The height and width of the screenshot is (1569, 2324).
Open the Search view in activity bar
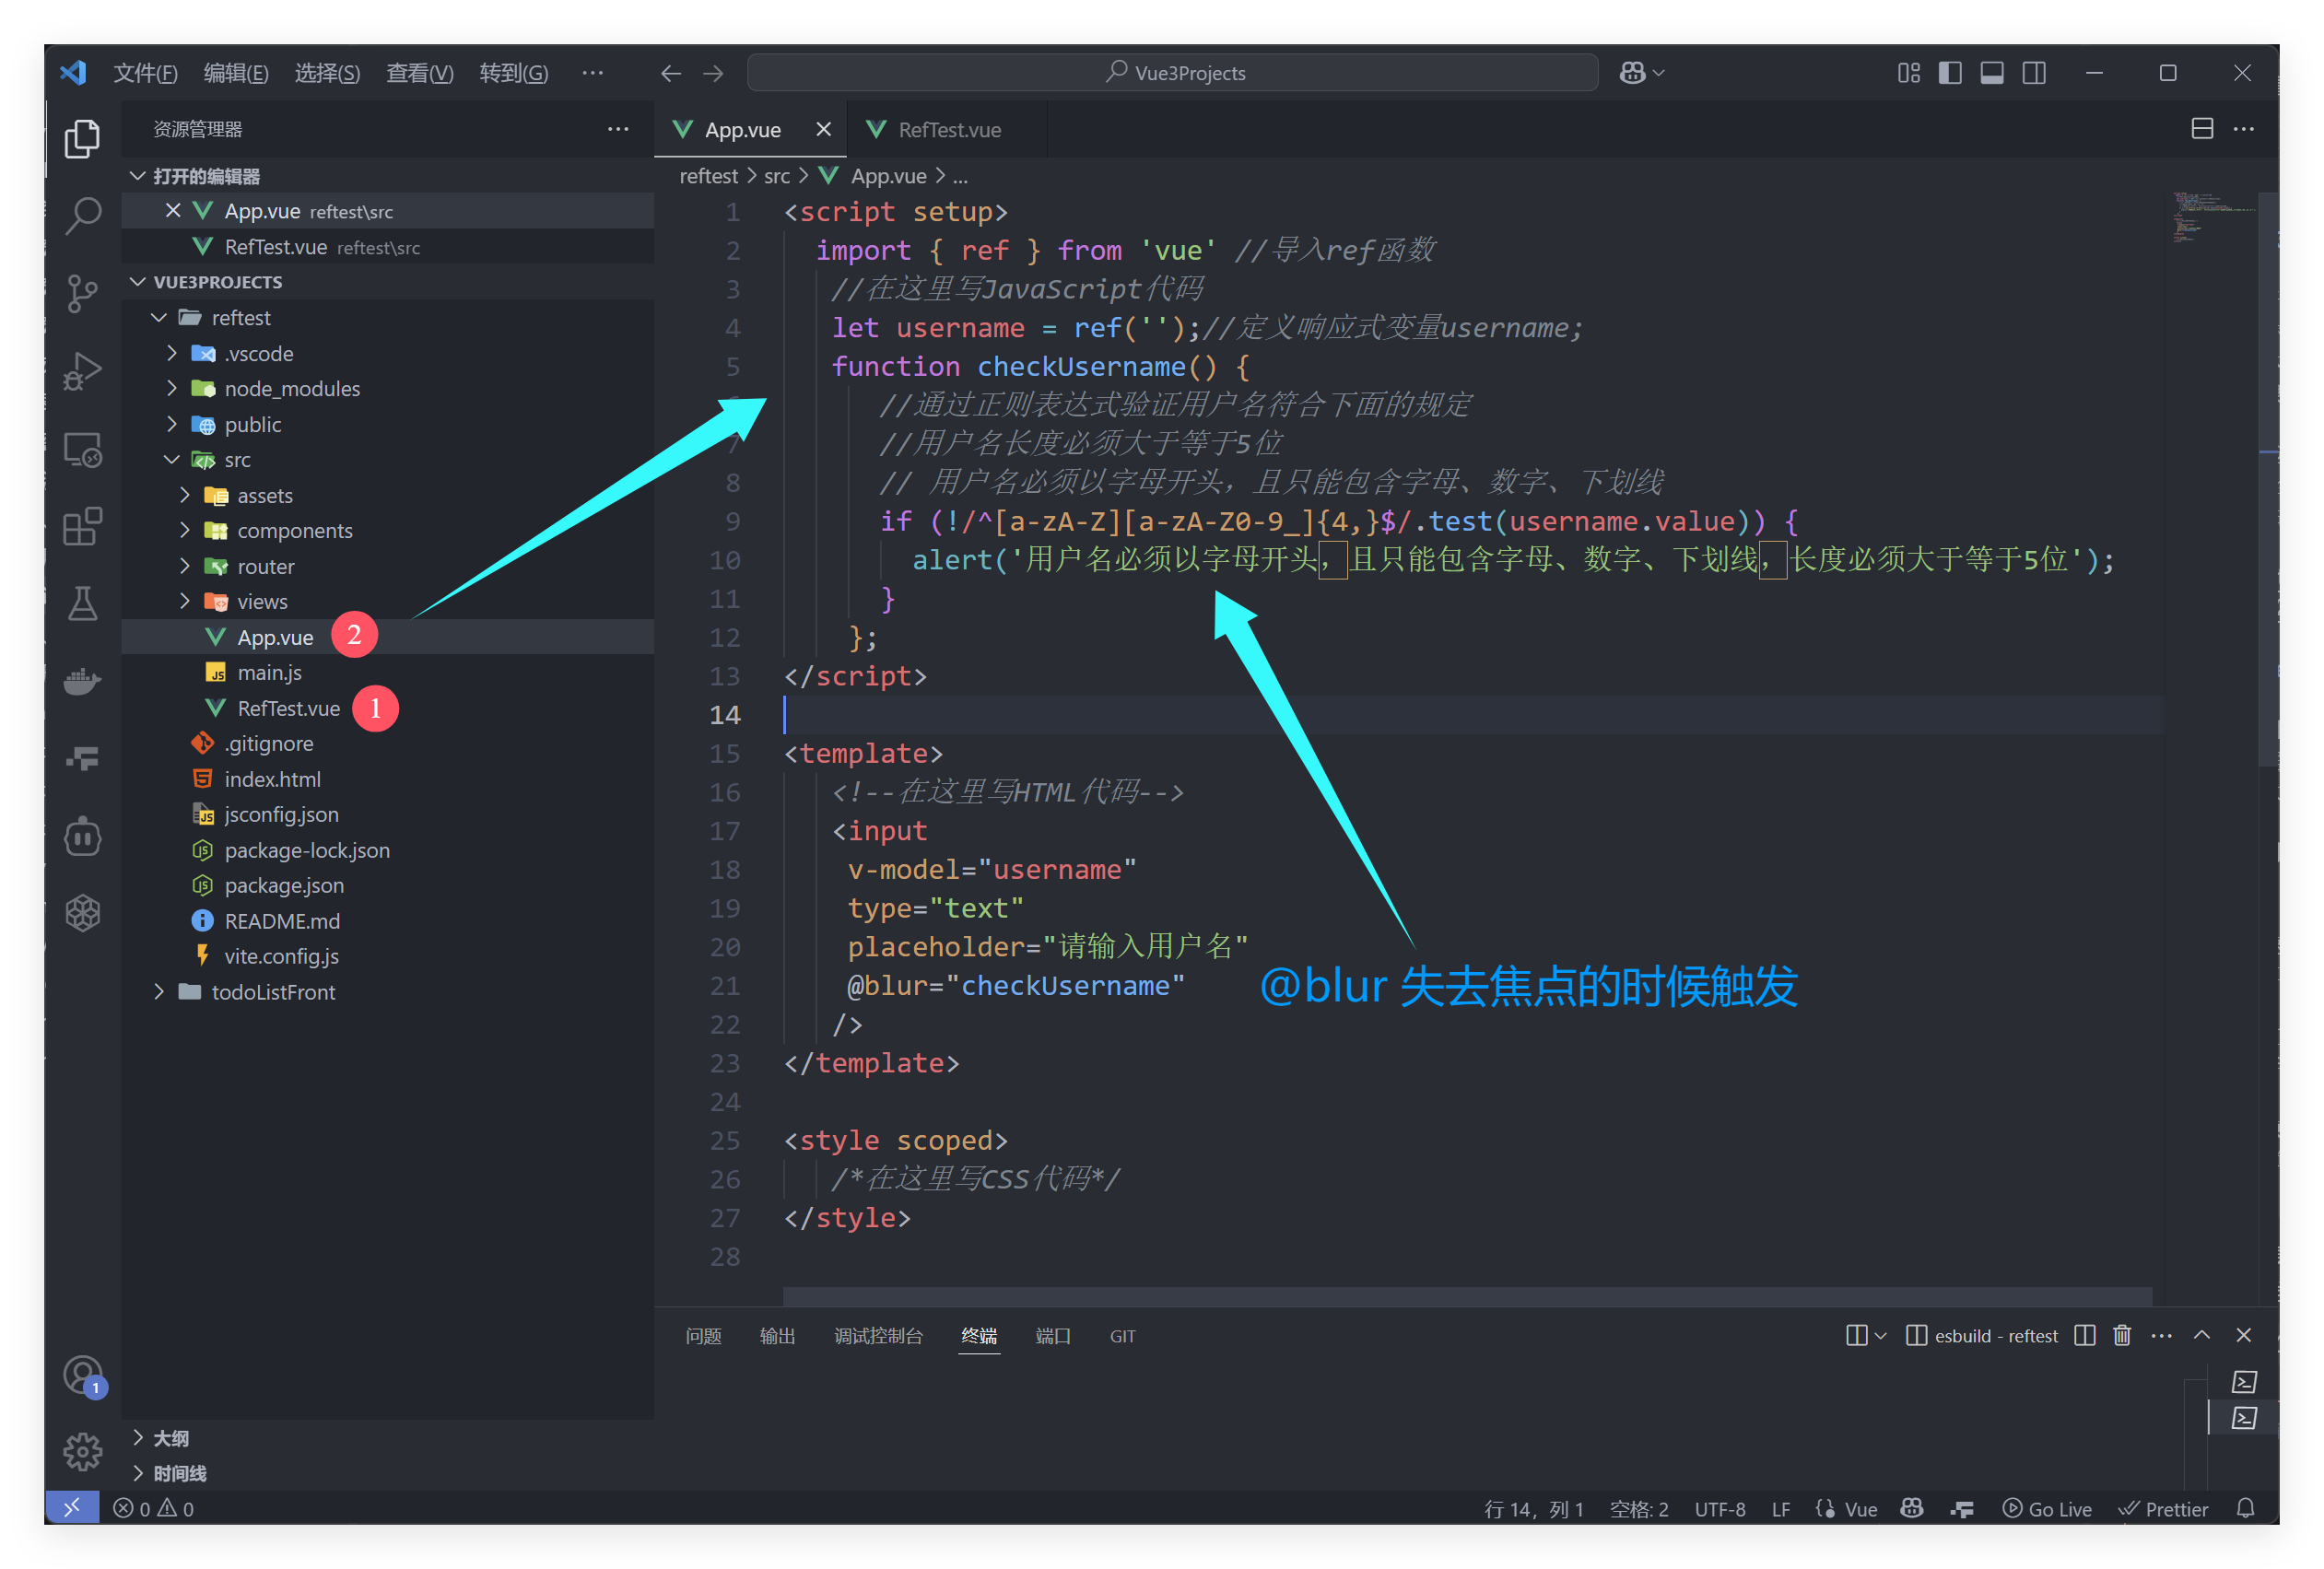(x=83, y=215)
